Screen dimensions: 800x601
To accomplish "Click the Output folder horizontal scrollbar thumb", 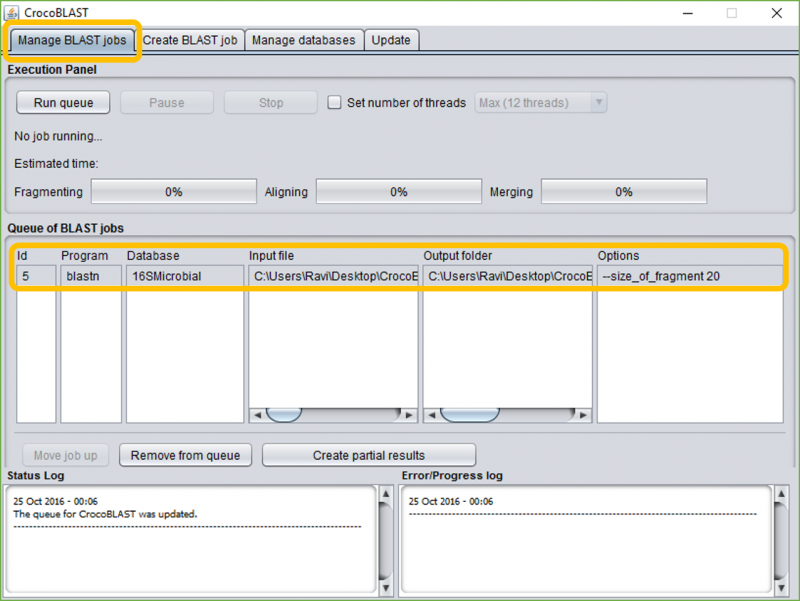I will 469,415.
